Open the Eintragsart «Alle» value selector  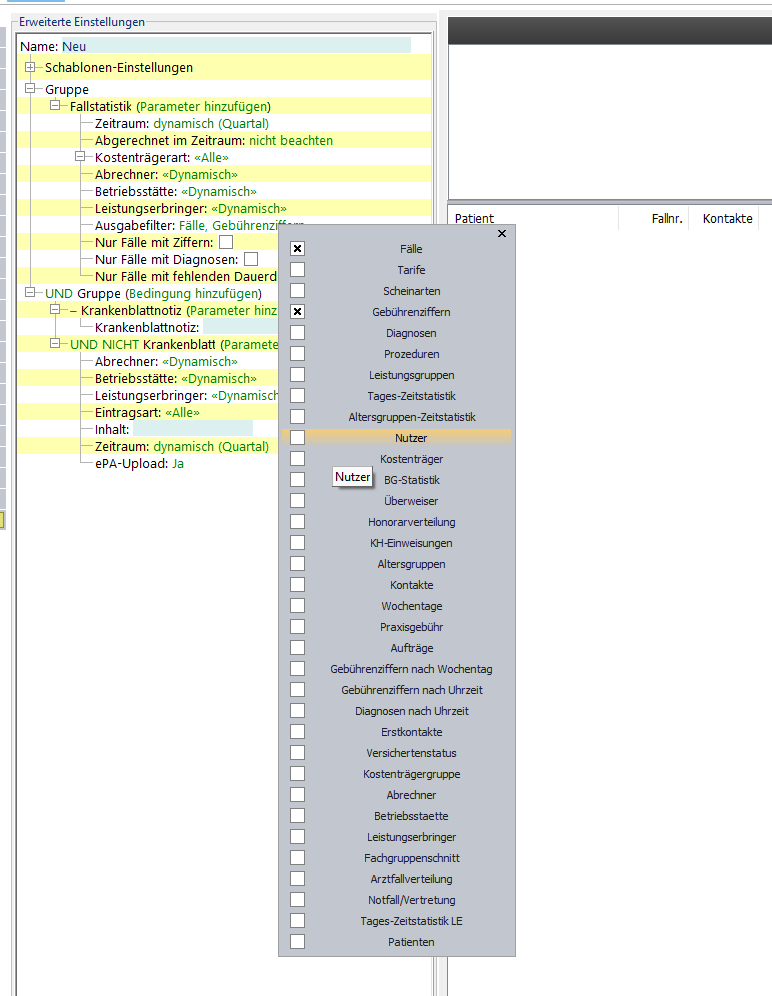click(x=181, y=412)
